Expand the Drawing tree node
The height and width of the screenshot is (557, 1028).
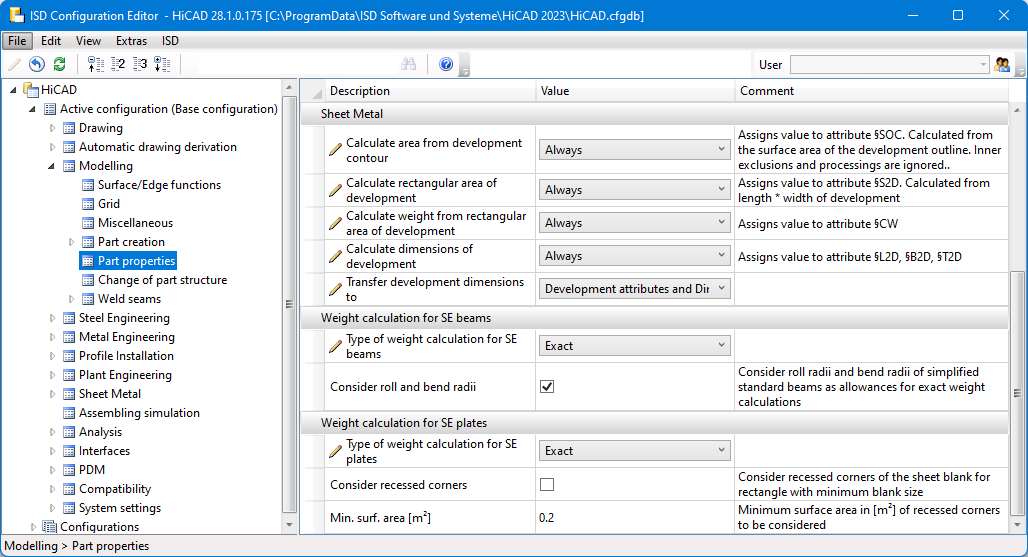pos(52,128)
